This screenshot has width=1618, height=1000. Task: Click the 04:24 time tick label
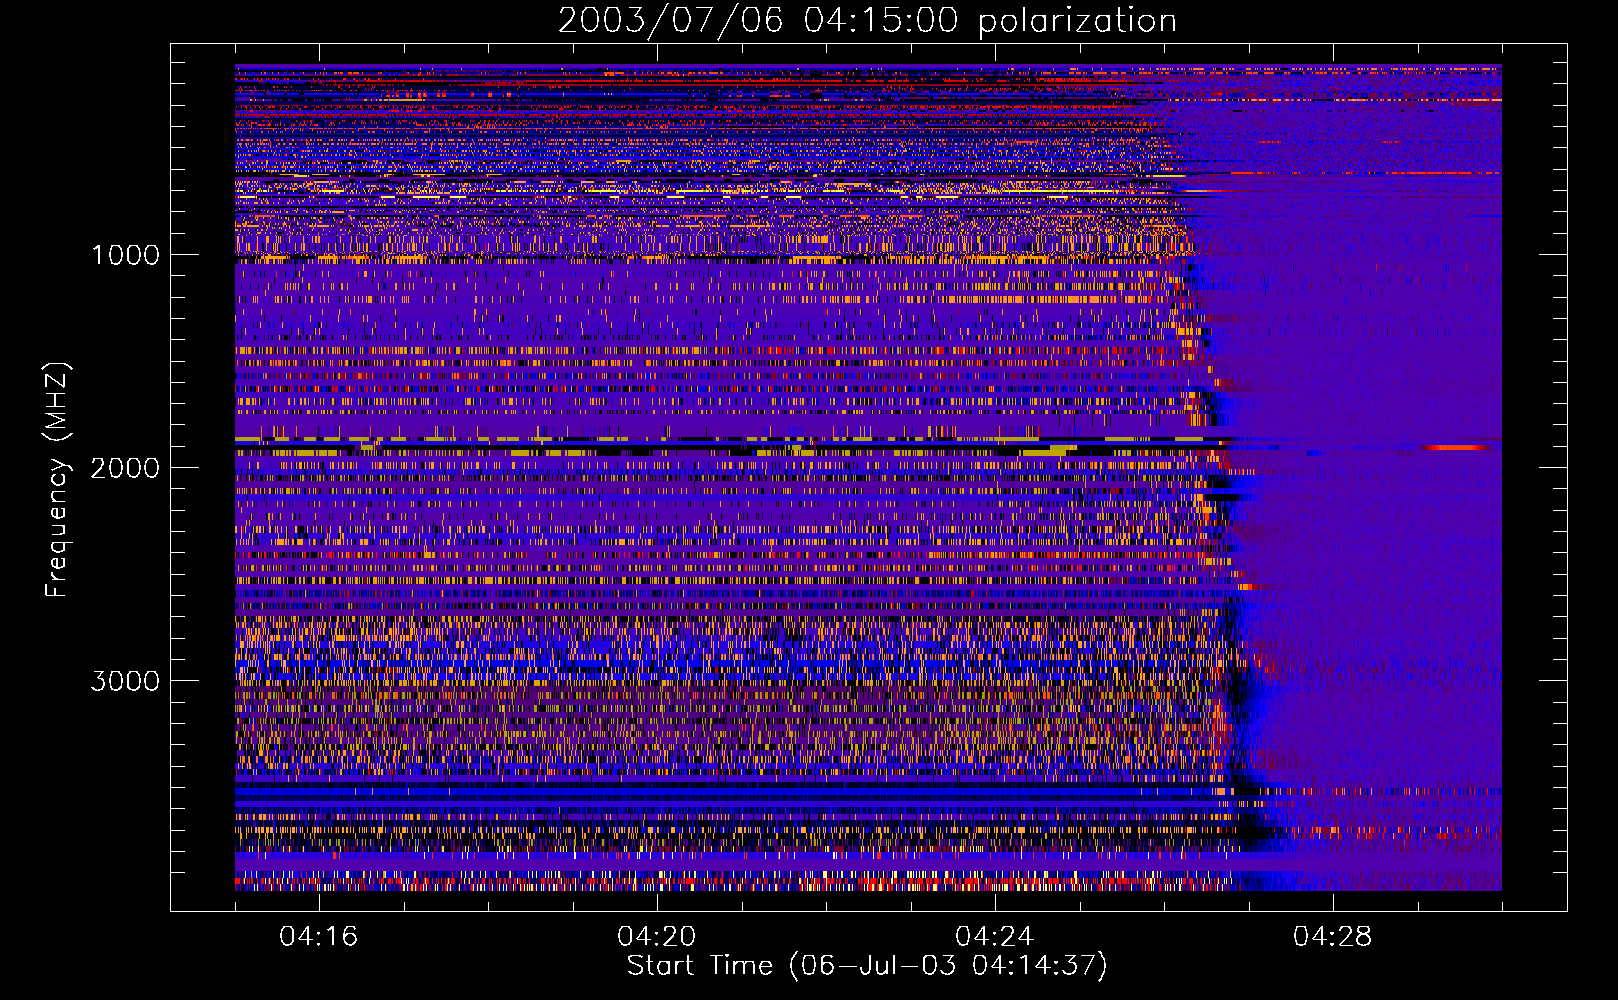tap(995, 937)
